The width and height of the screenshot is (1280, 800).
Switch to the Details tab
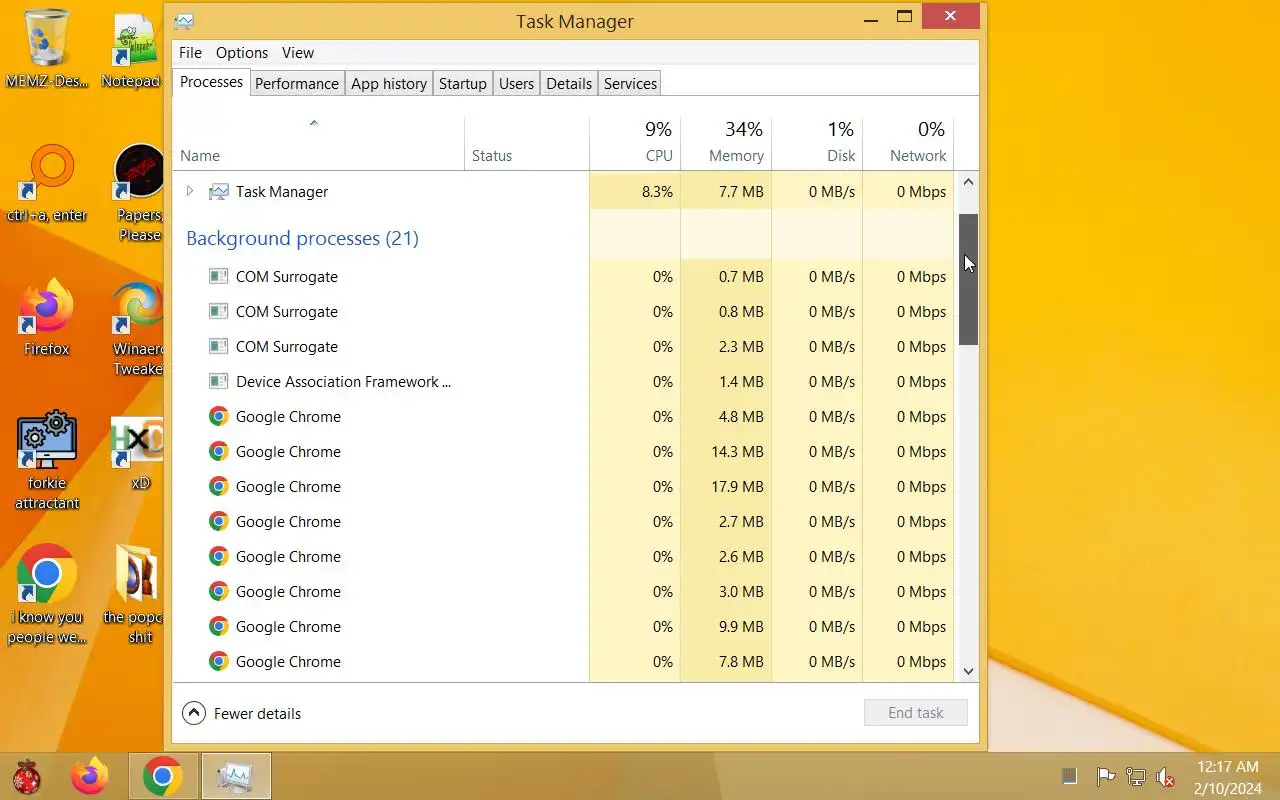pos(569,83)
